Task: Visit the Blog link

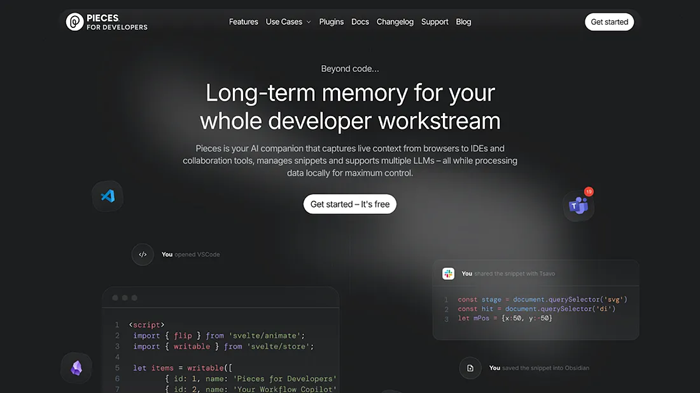Action: tap(463, 22)
